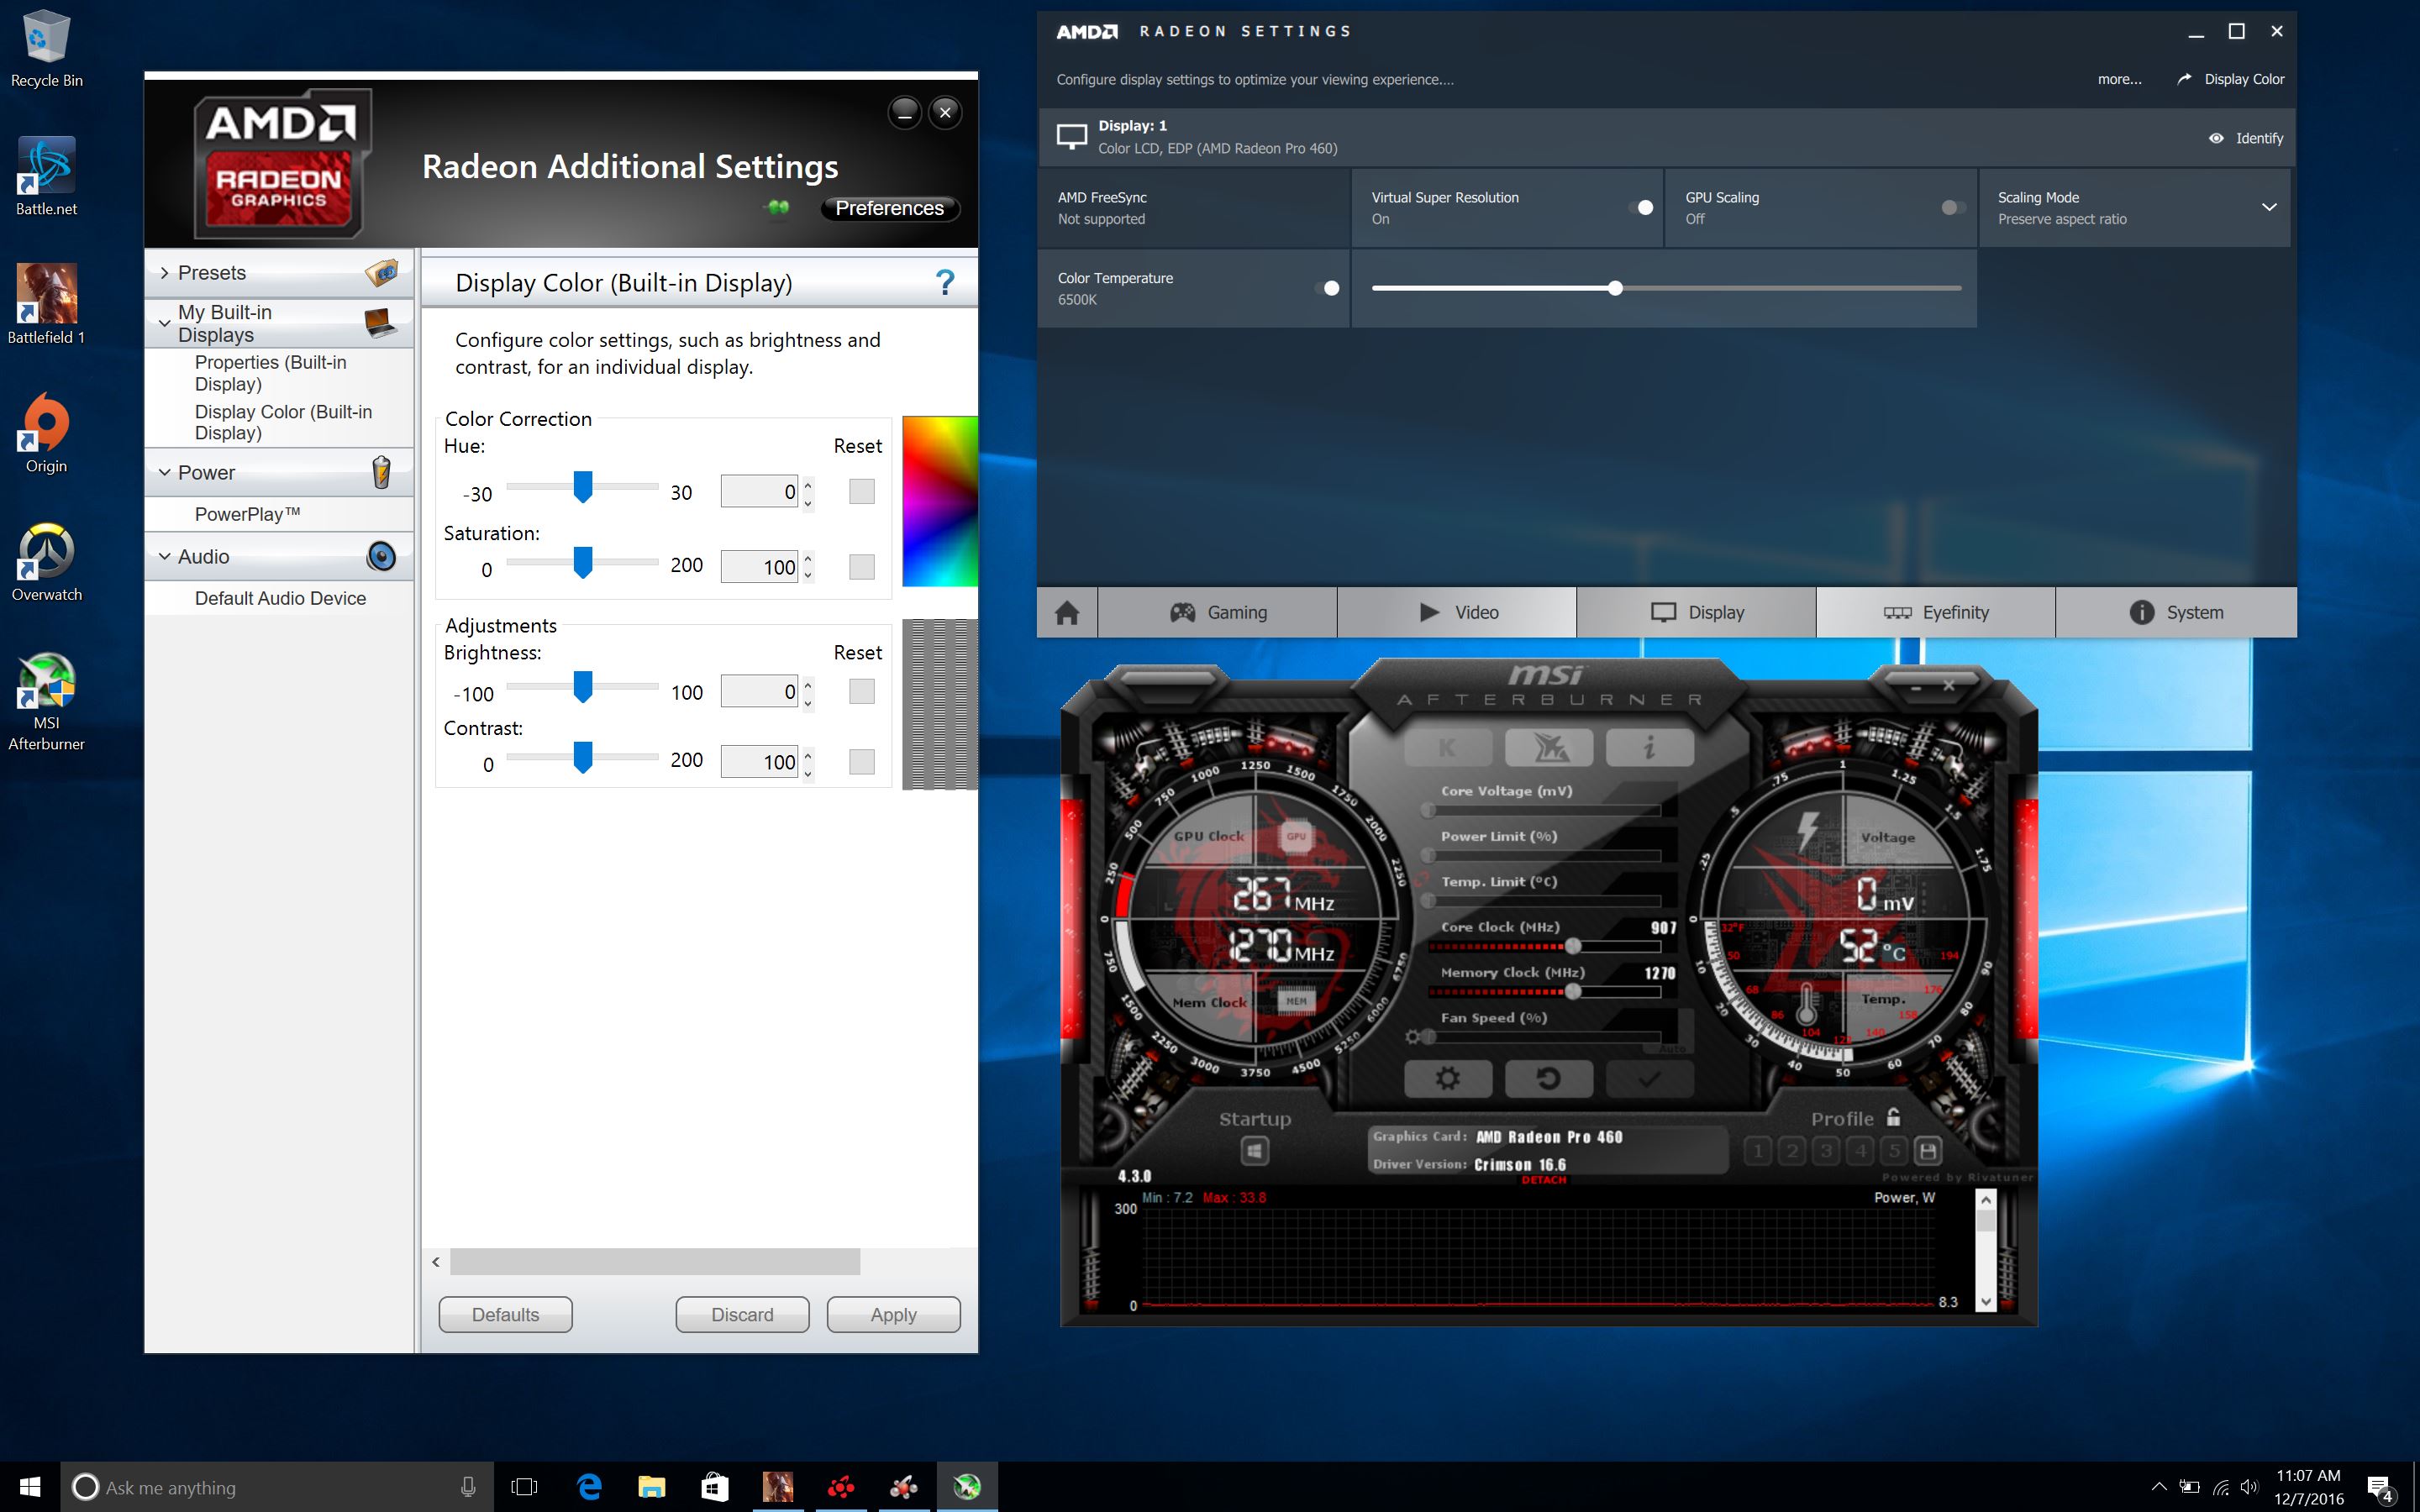Viewport: 2420px width, 1512px height.
Task: Identify Display 1 with the eye button
Action: coord(2246,138)
